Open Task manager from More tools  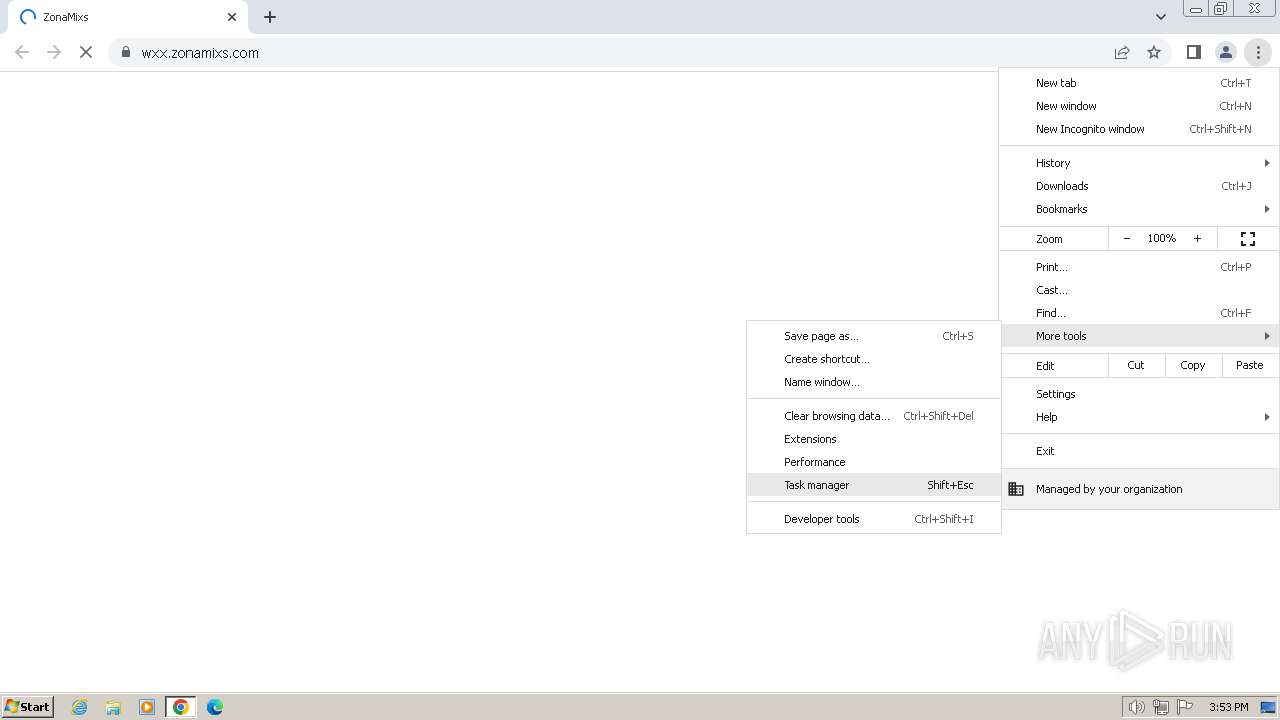tap(873, 485)
